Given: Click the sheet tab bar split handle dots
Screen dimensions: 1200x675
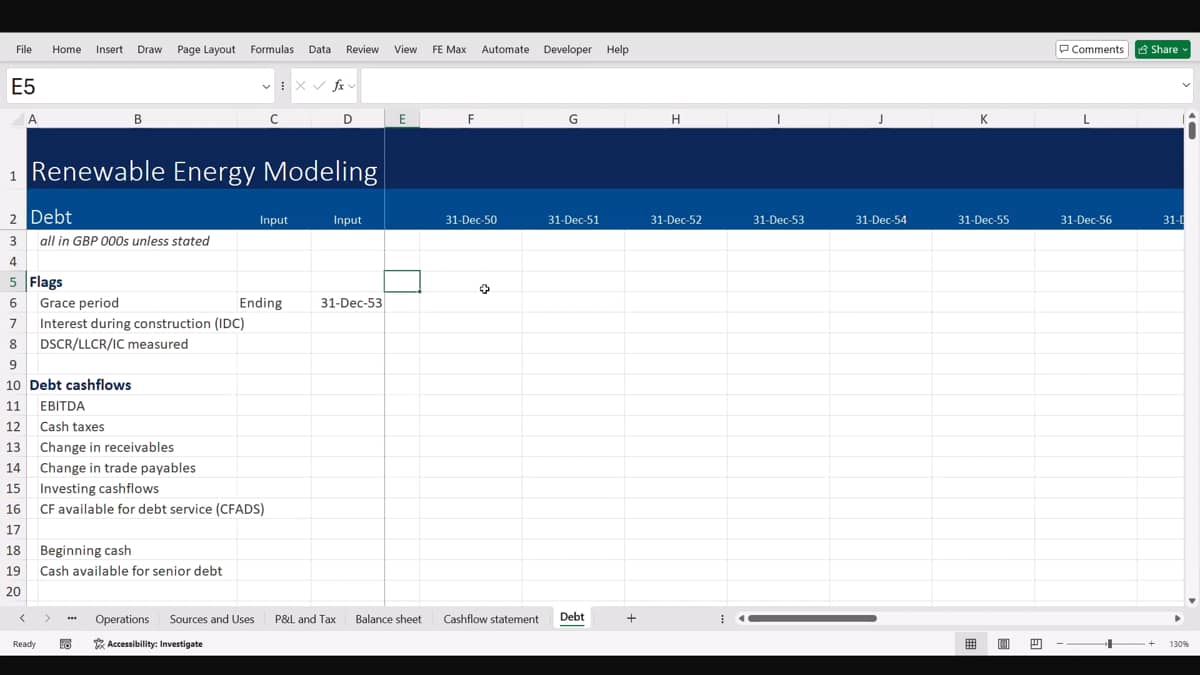Looking at the screenshot, I should (722, 619).
